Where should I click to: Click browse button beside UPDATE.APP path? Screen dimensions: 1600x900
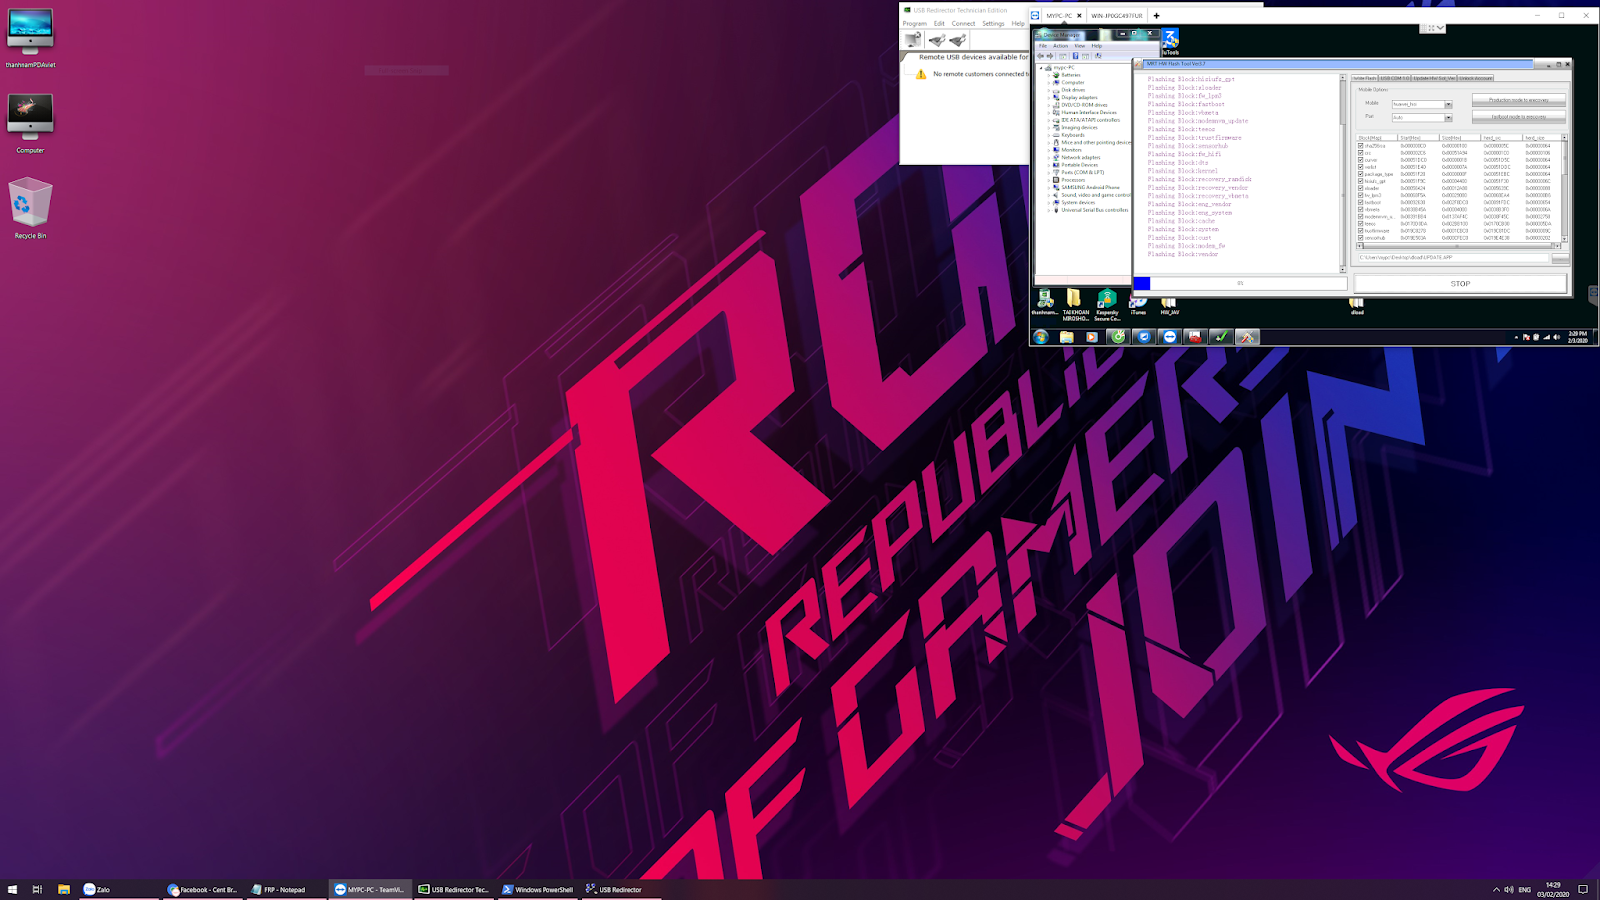pos(1560,258)
